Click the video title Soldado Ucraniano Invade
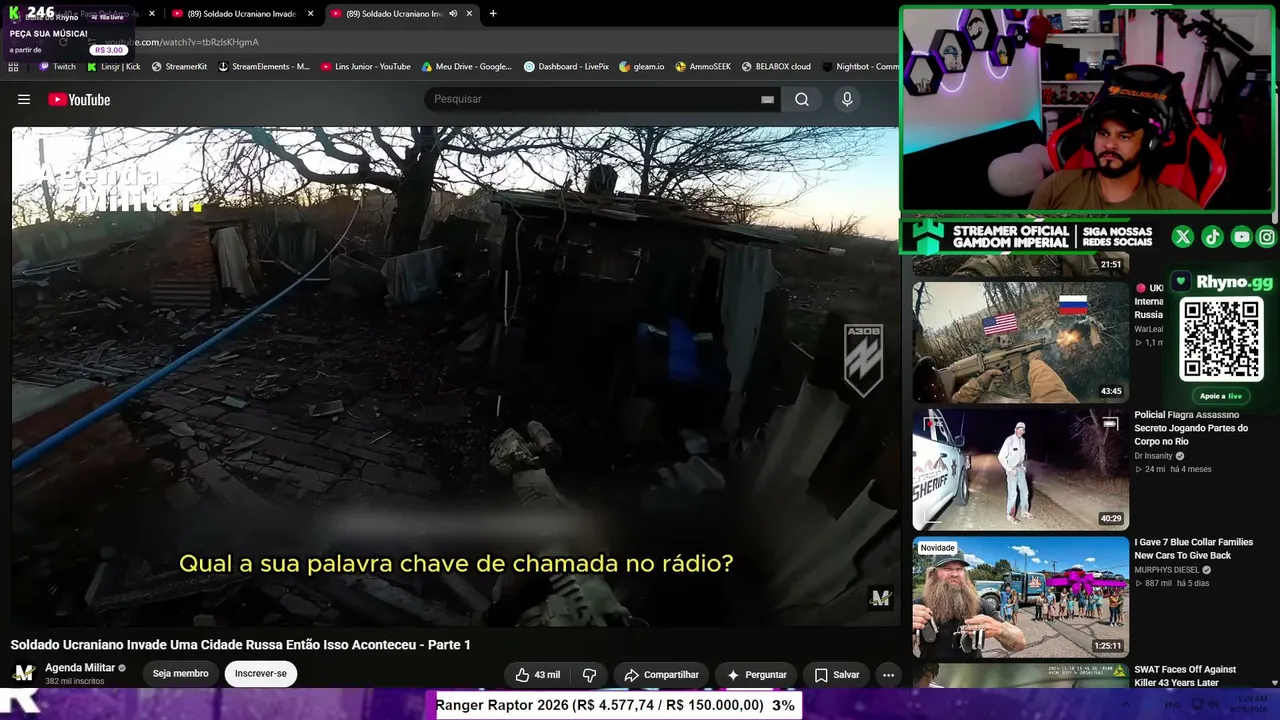Viewport: 1280px width, 720px height. (240, 645)
